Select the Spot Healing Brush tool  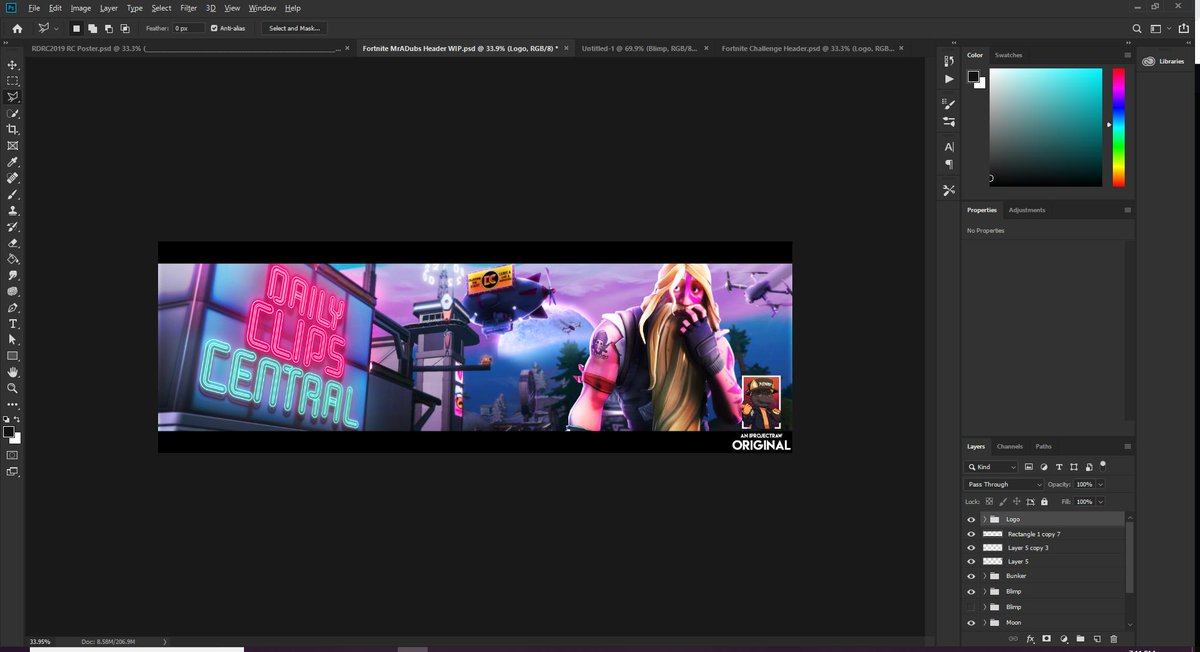pyautogui.click(x=13, y=178)
